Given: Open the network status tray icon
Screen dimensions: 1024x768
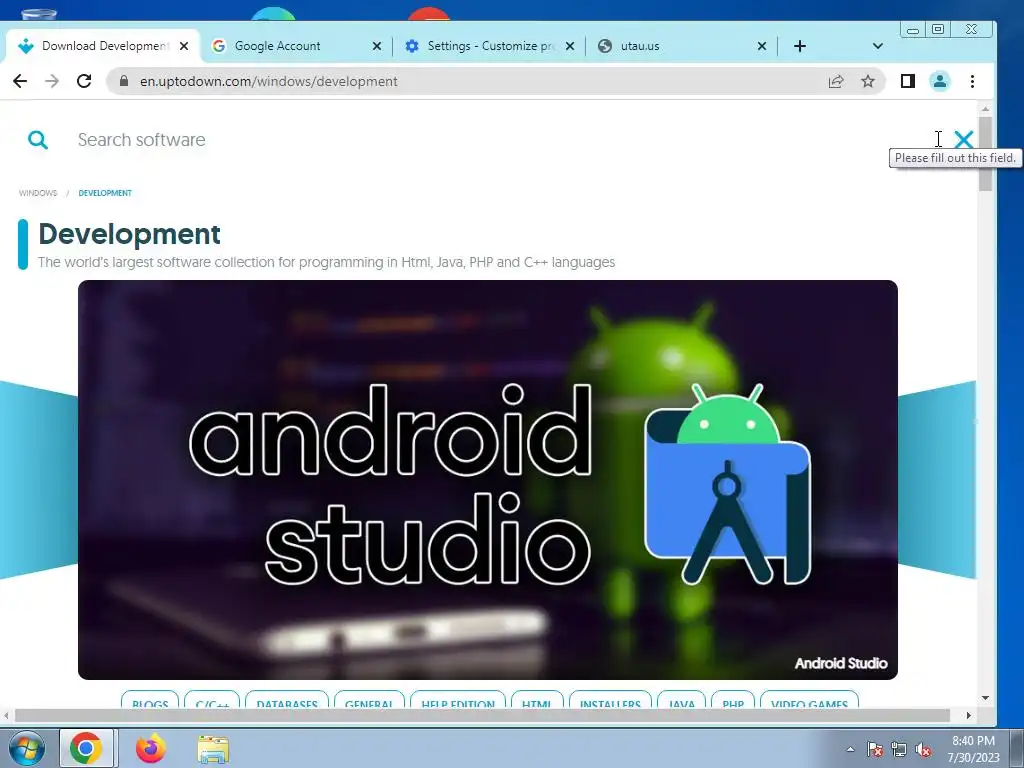Looking at the screenshot, I should point(899,749).
